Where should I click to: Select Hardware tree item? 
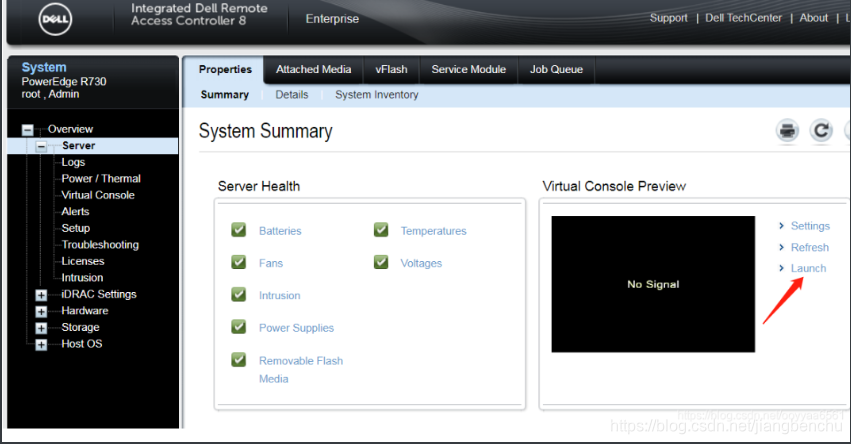pos(85,310)
